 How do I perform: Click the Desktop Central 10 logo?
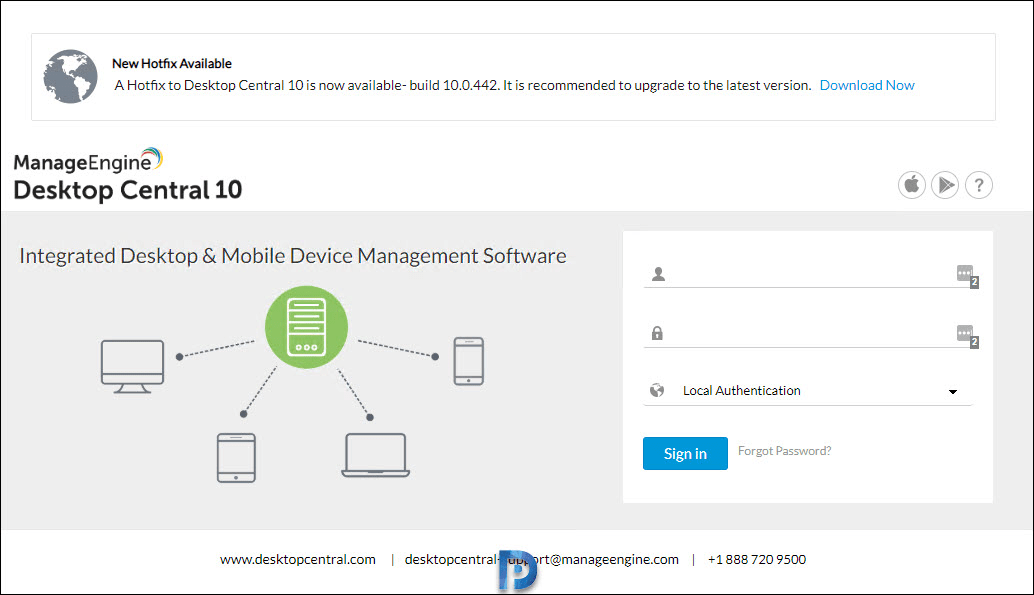(126, 175)
